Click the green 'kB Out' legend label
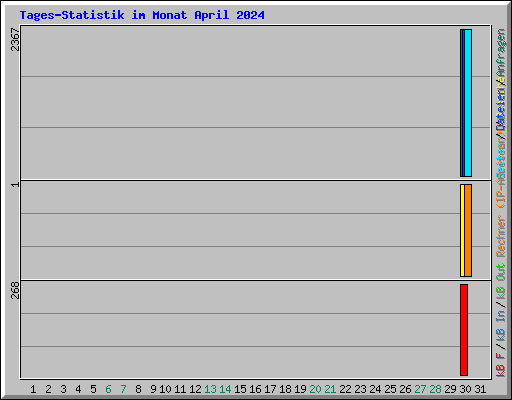Screen dimensions: 512x400 click(x=501, y=282)
